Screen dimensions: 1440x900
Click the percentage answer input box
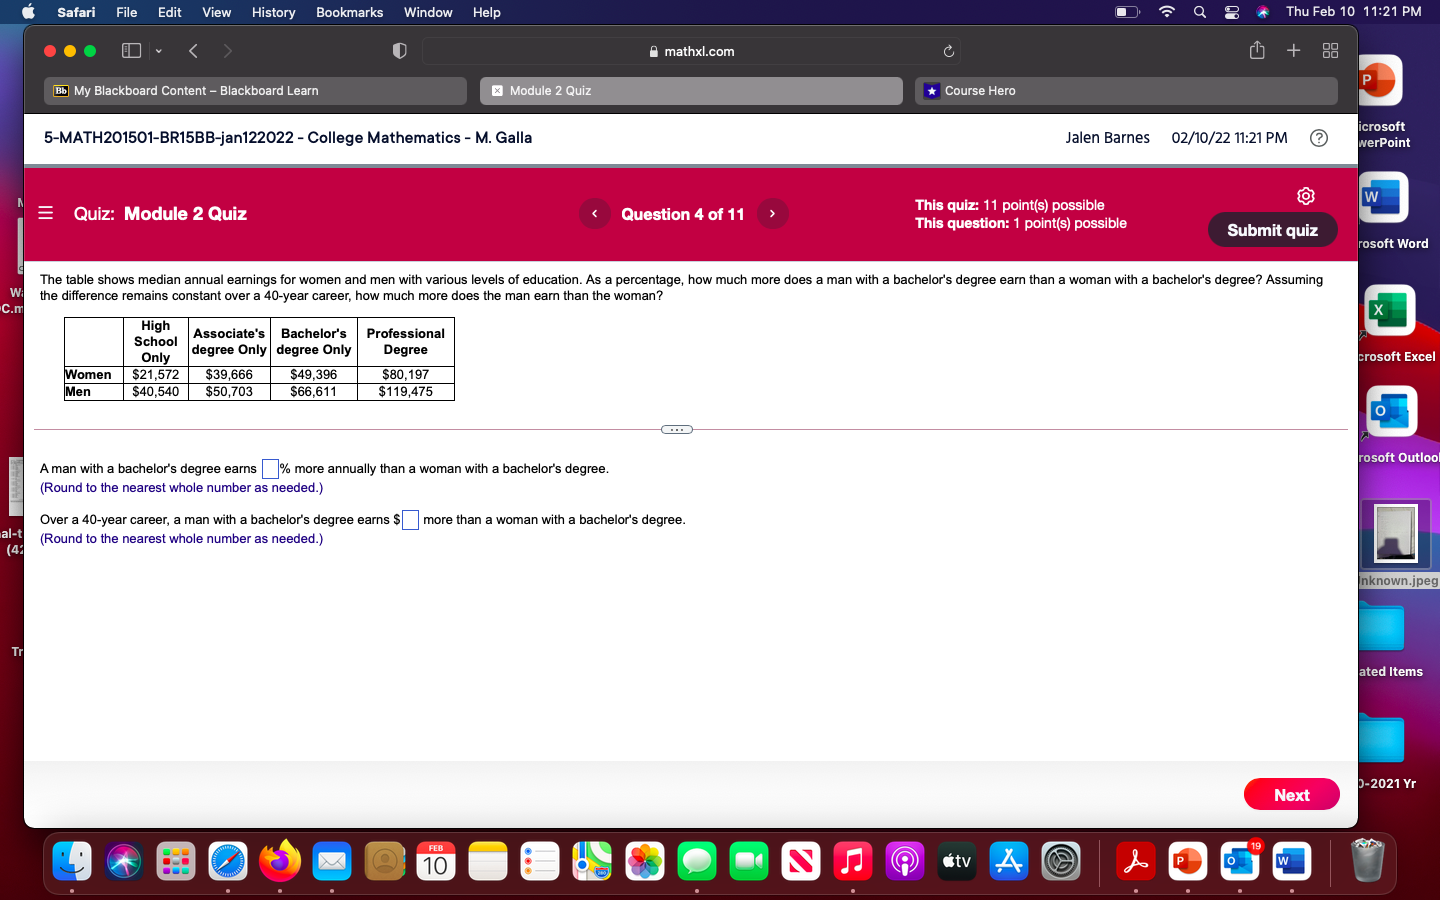(269, 468)
